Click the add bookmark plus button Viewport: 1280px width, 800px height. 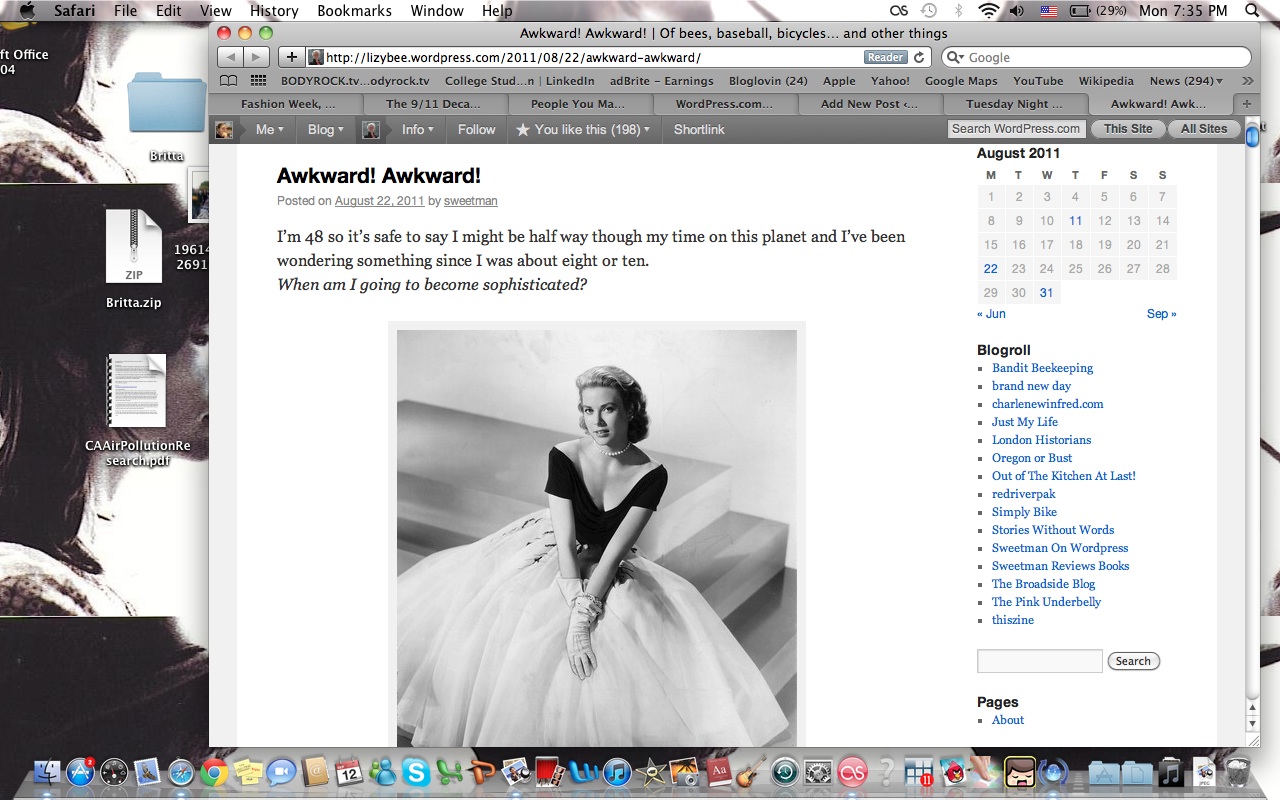click(291, 57)
